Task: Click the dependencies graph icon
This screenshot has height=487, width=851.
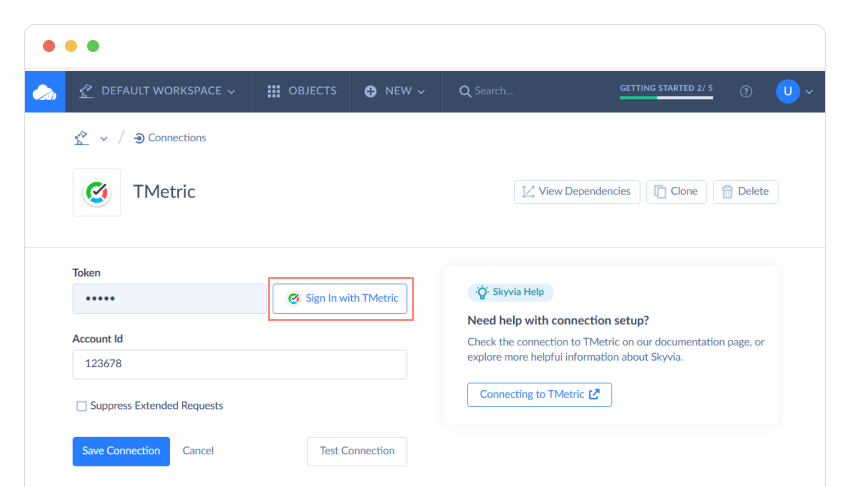Action: coord(528,192)
